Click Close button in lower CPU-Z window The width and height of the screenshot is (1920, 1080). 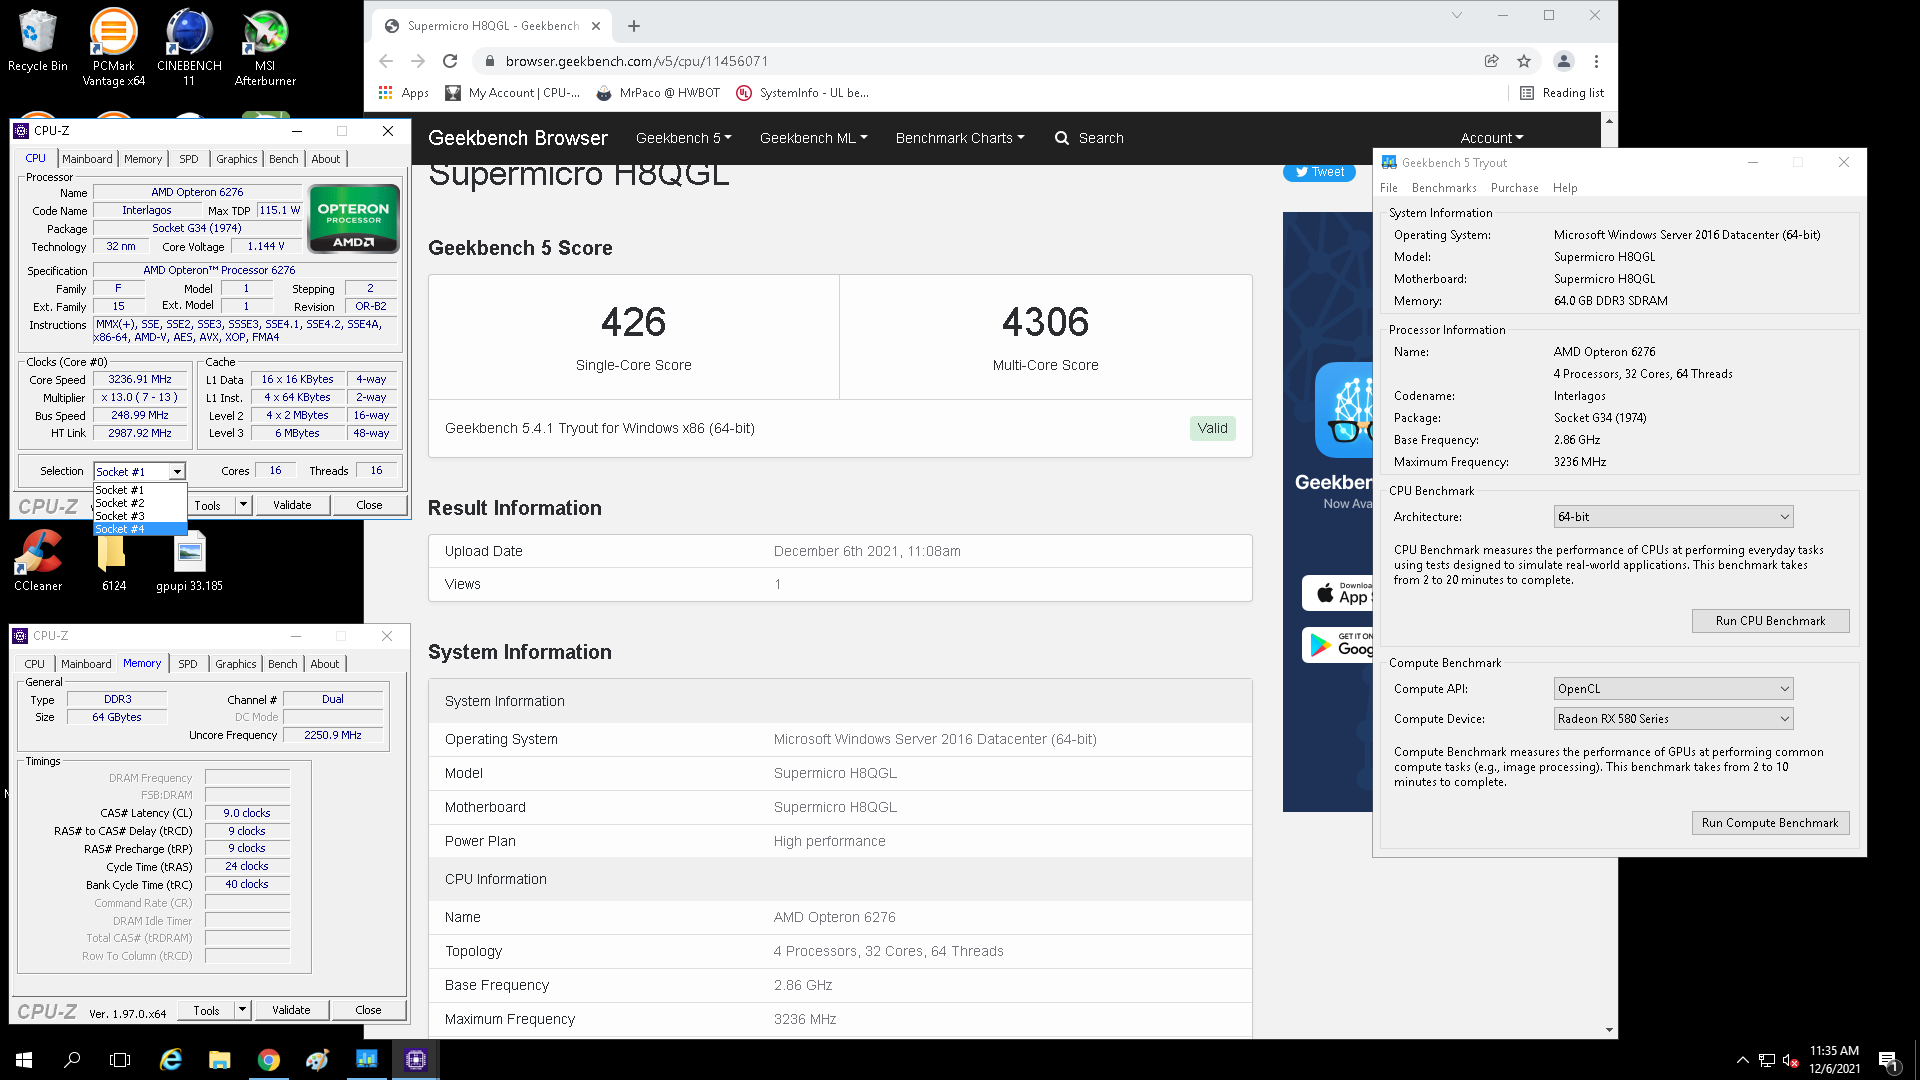click(x=368, y=1010)
